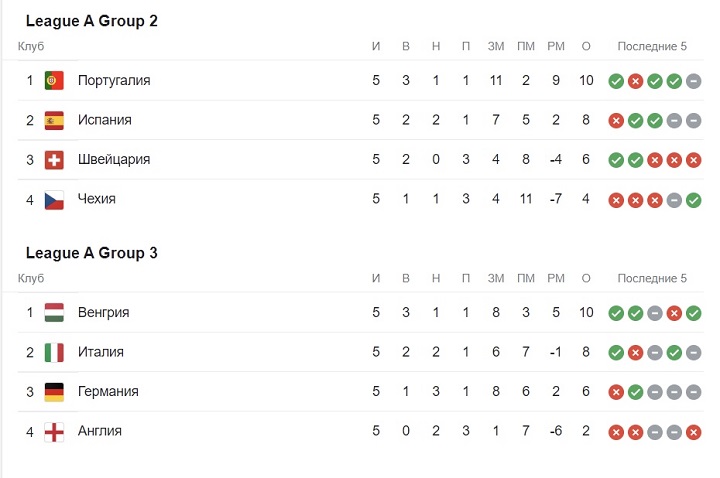This screenshot has height=478, width=720.
Task: Click the Hungary flag icon
Action: [54, 313]
